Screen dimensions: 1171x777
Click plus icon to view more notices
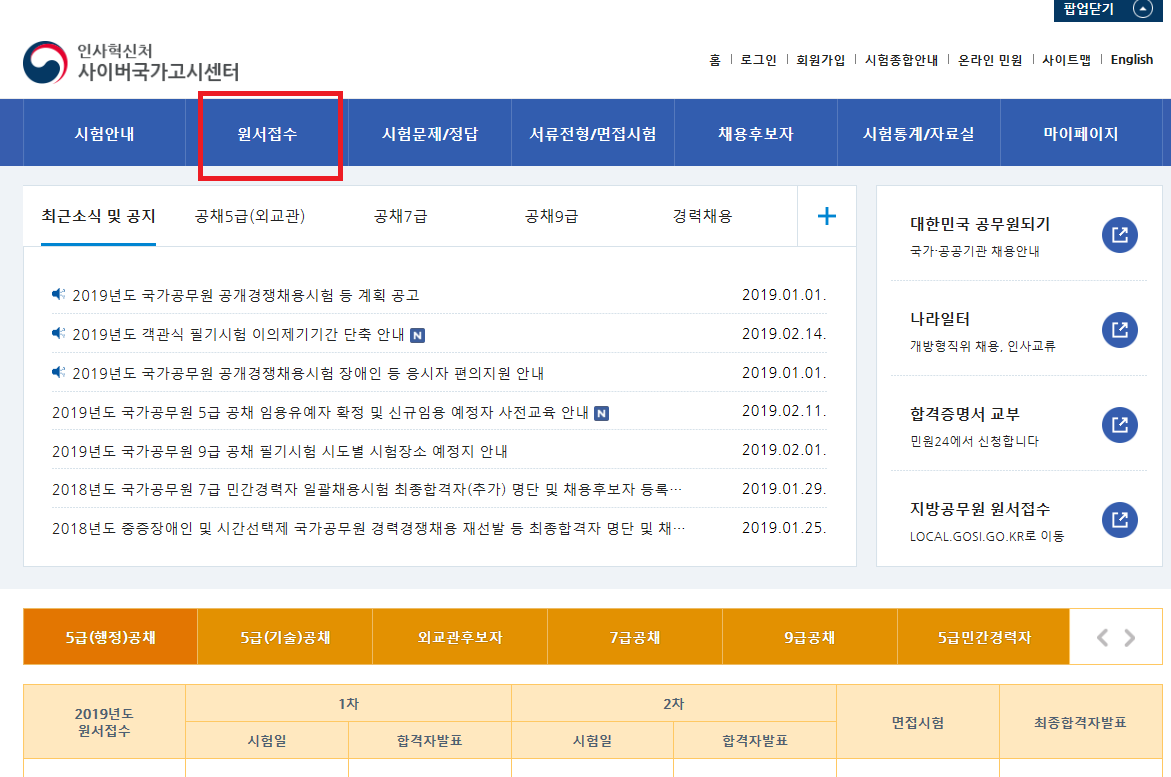(x=826, y=216)
